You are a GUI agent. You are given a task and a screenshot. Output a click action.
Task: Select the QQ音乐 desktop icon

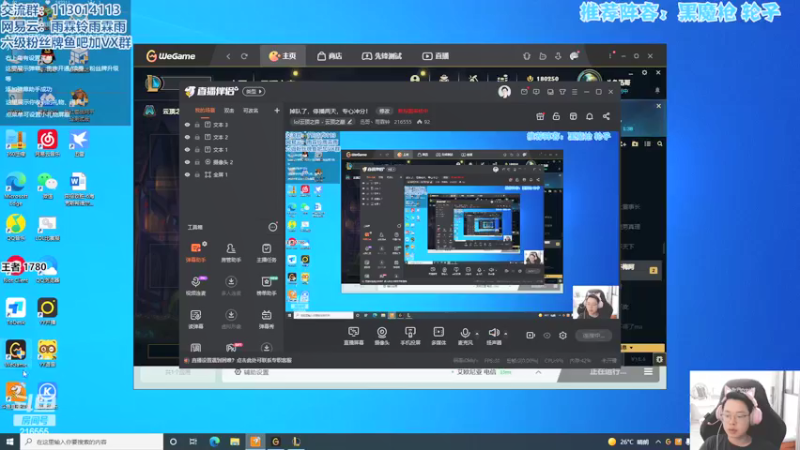coord(16,228)
